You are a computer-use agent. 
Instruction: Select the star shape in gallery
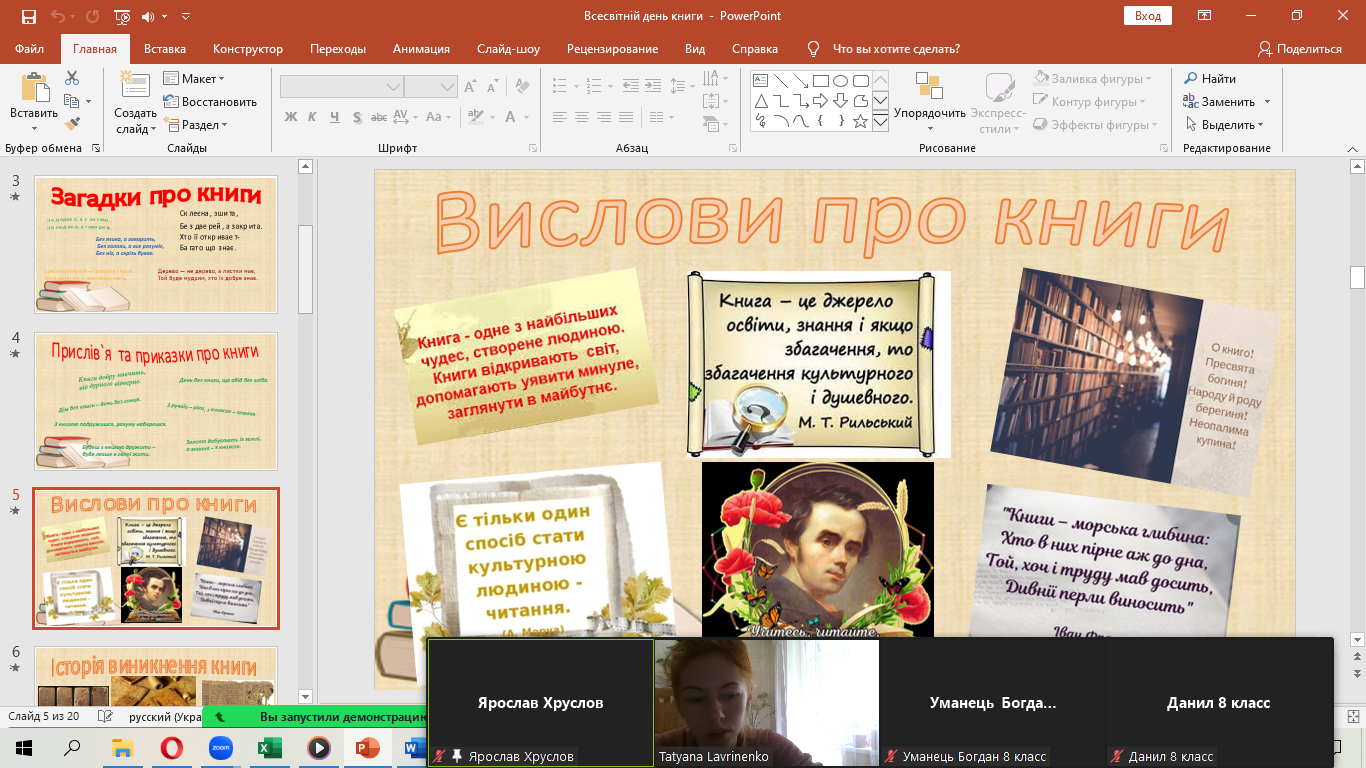pos(861,121)
